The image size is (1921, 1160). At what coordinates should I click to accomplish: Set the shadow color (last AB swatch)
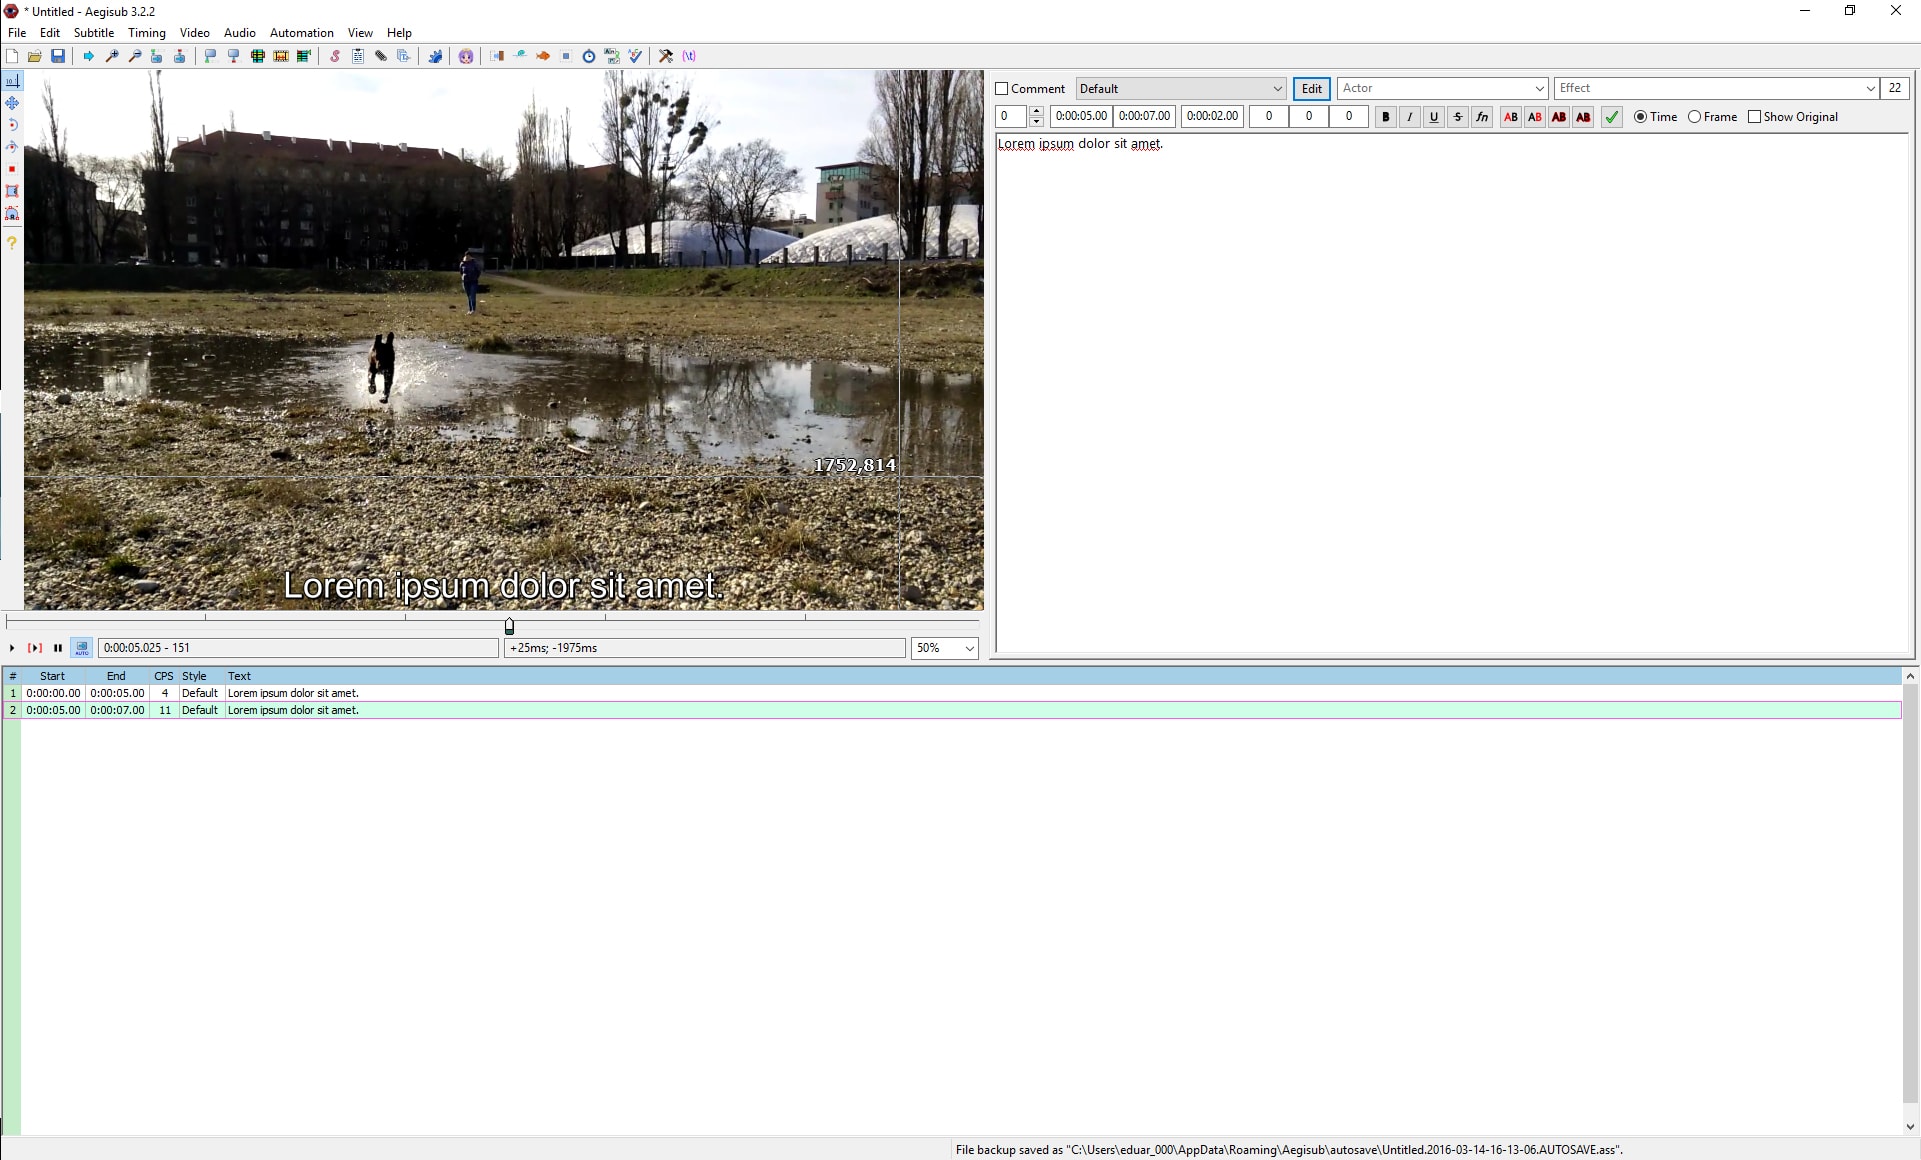[x=1583, y=117]
